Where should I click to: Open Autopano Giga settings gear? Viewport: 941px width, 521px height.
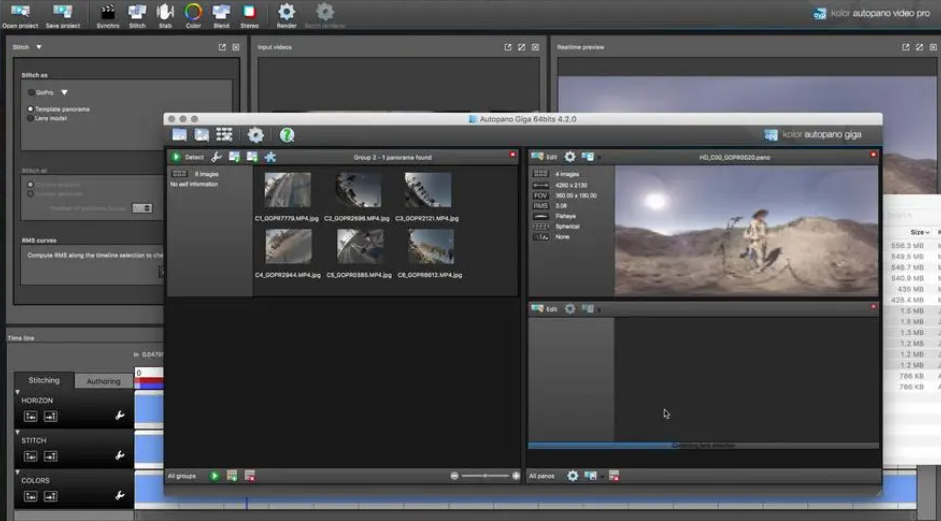(256, 135)
